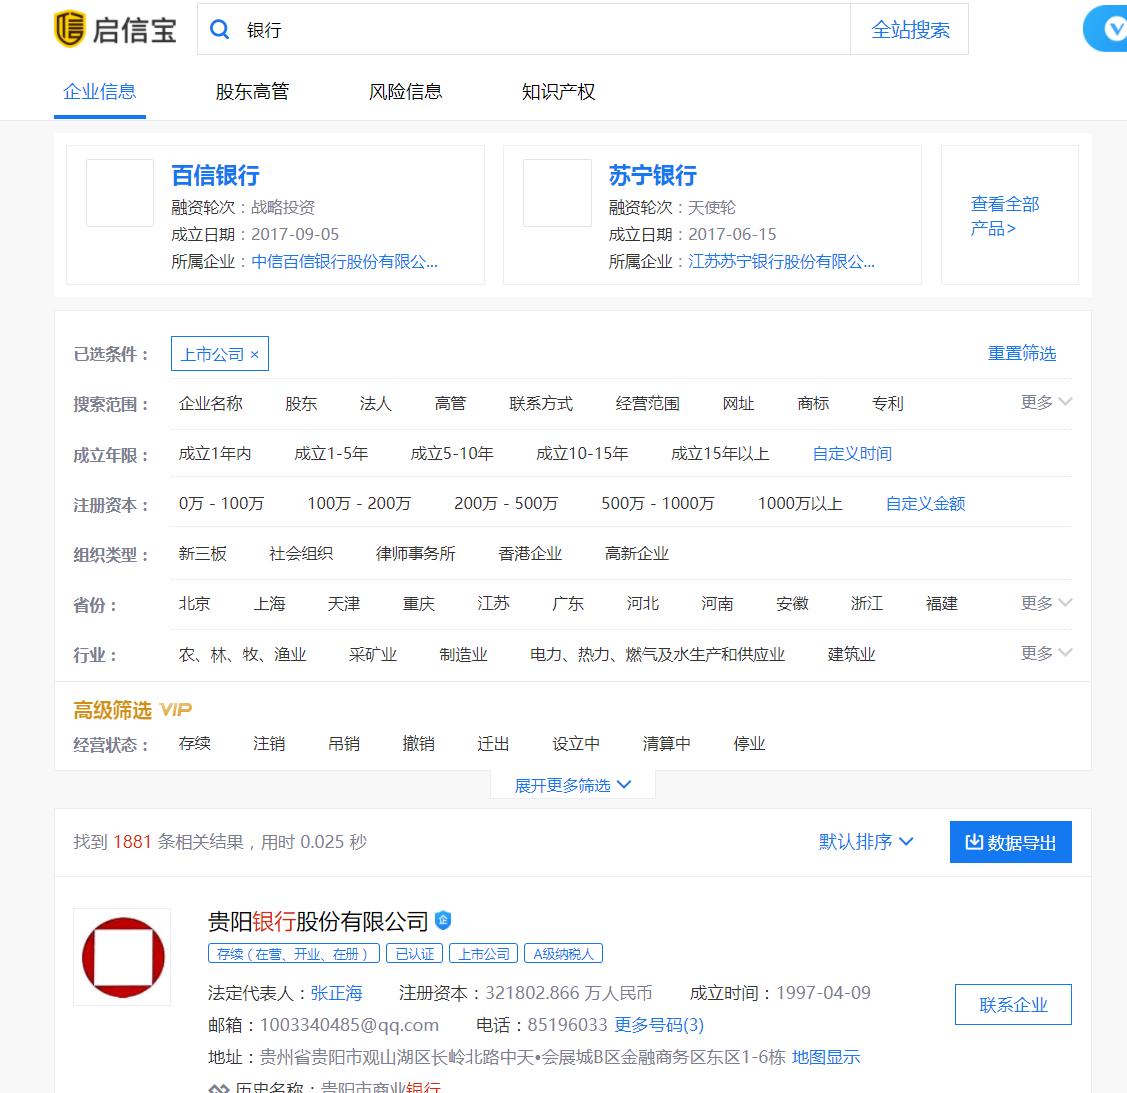This screenshot has height=1093, width=1127.
Task: Toggle the 成立1-5年 filter option
Action: [x=331, y=454]
